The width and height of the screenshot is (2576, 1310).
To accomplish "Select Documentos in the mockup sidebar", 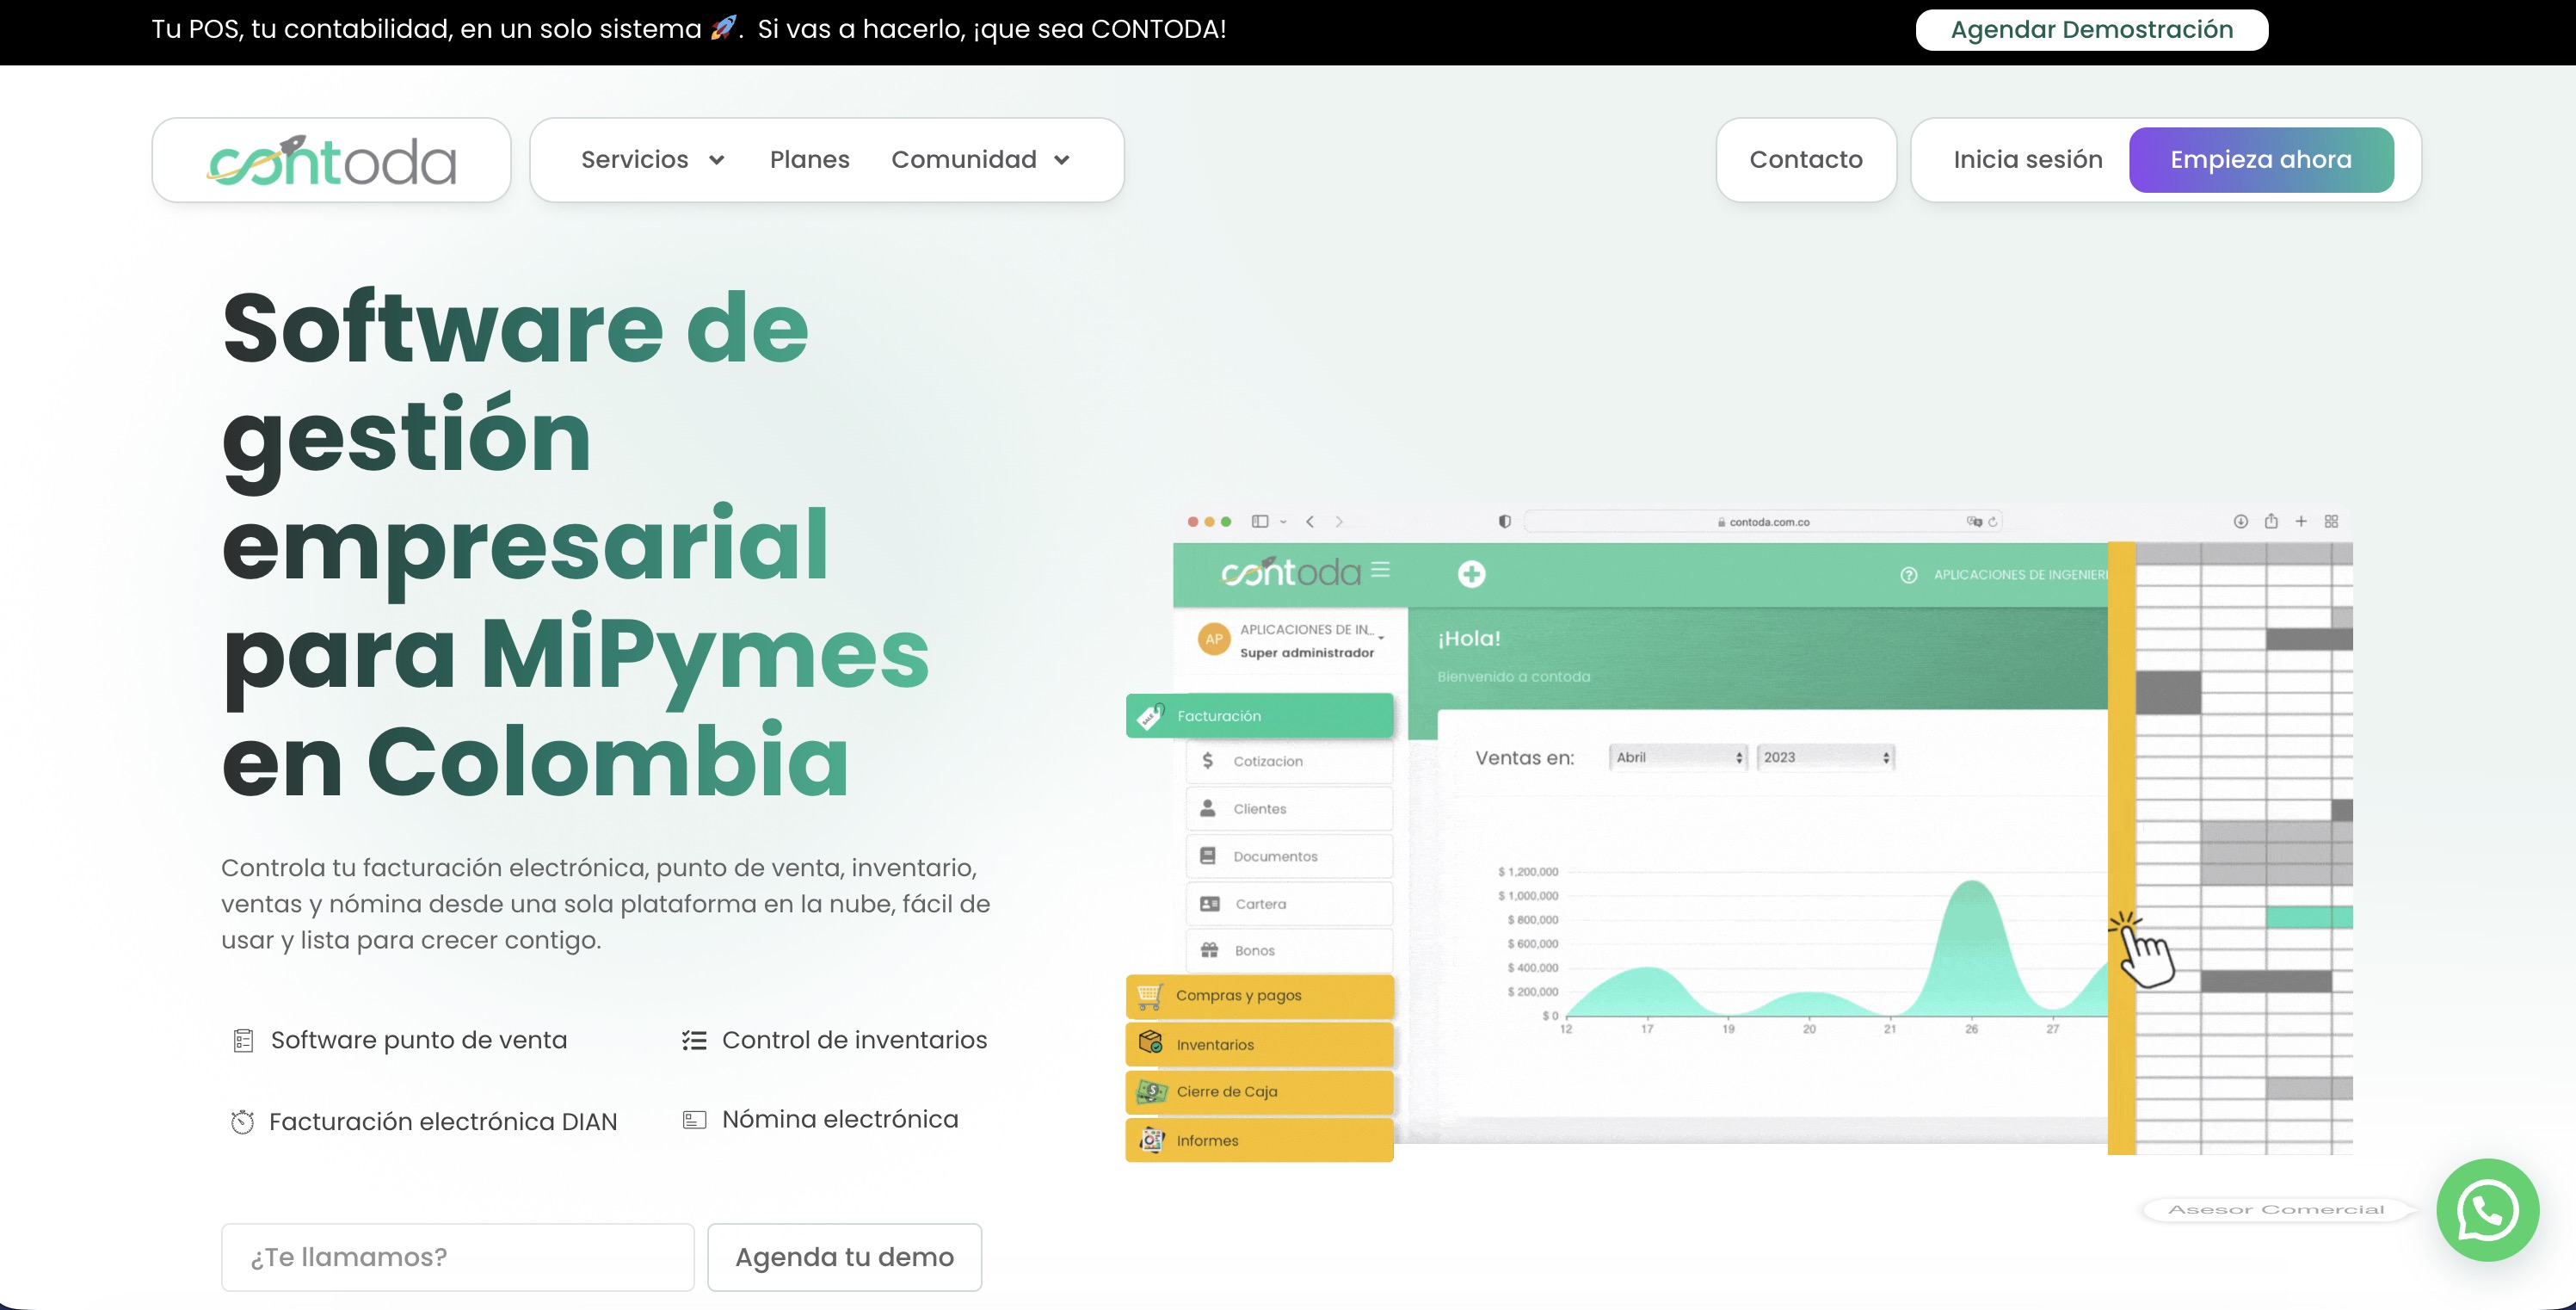I will click(1289, 856).
